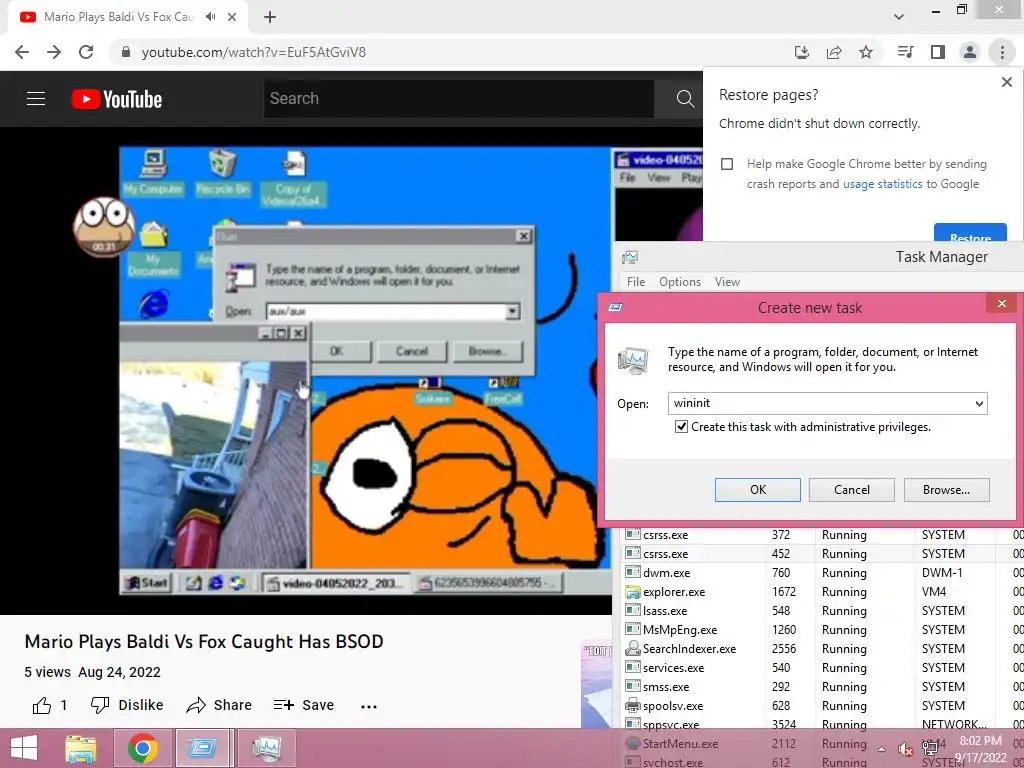Viewport: 1024px width, 768px height.
Task: Select csrss.exe row with PID 372
Action: pos(823,535)
